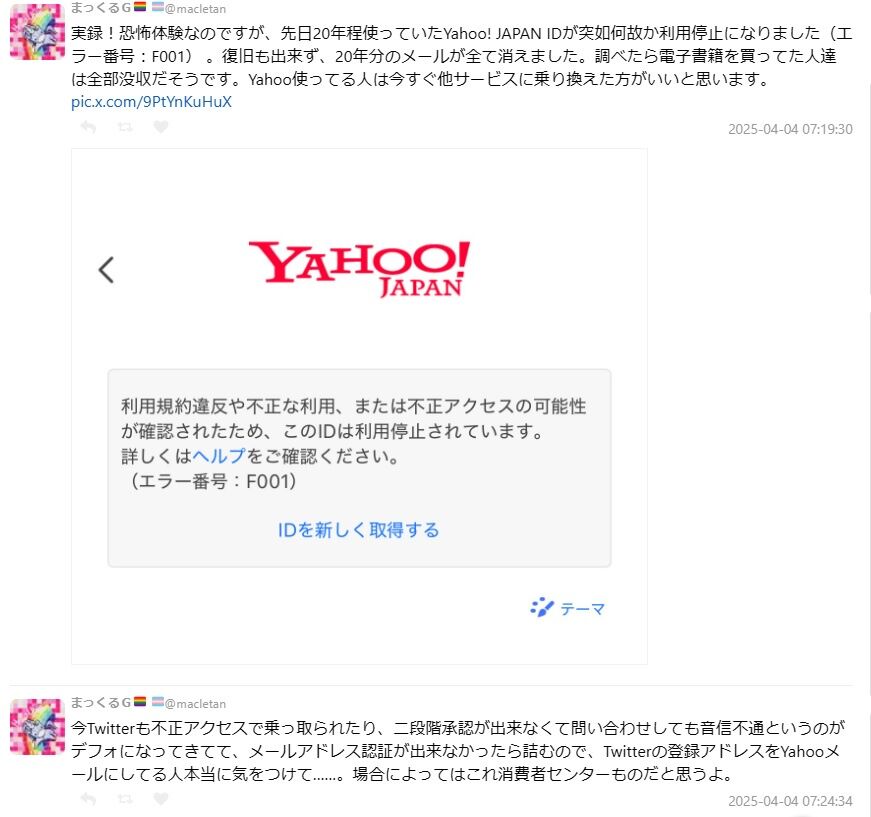Click timestamp 2025-04-04 07:19:30

[790, 129]
